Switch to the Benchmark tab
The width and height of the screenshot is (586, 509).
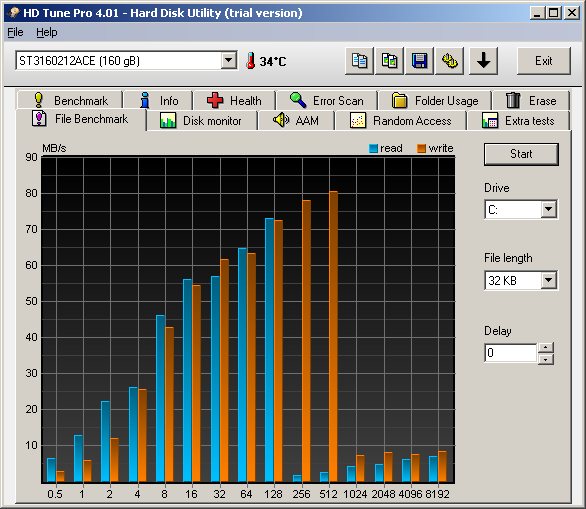[70, 100]
